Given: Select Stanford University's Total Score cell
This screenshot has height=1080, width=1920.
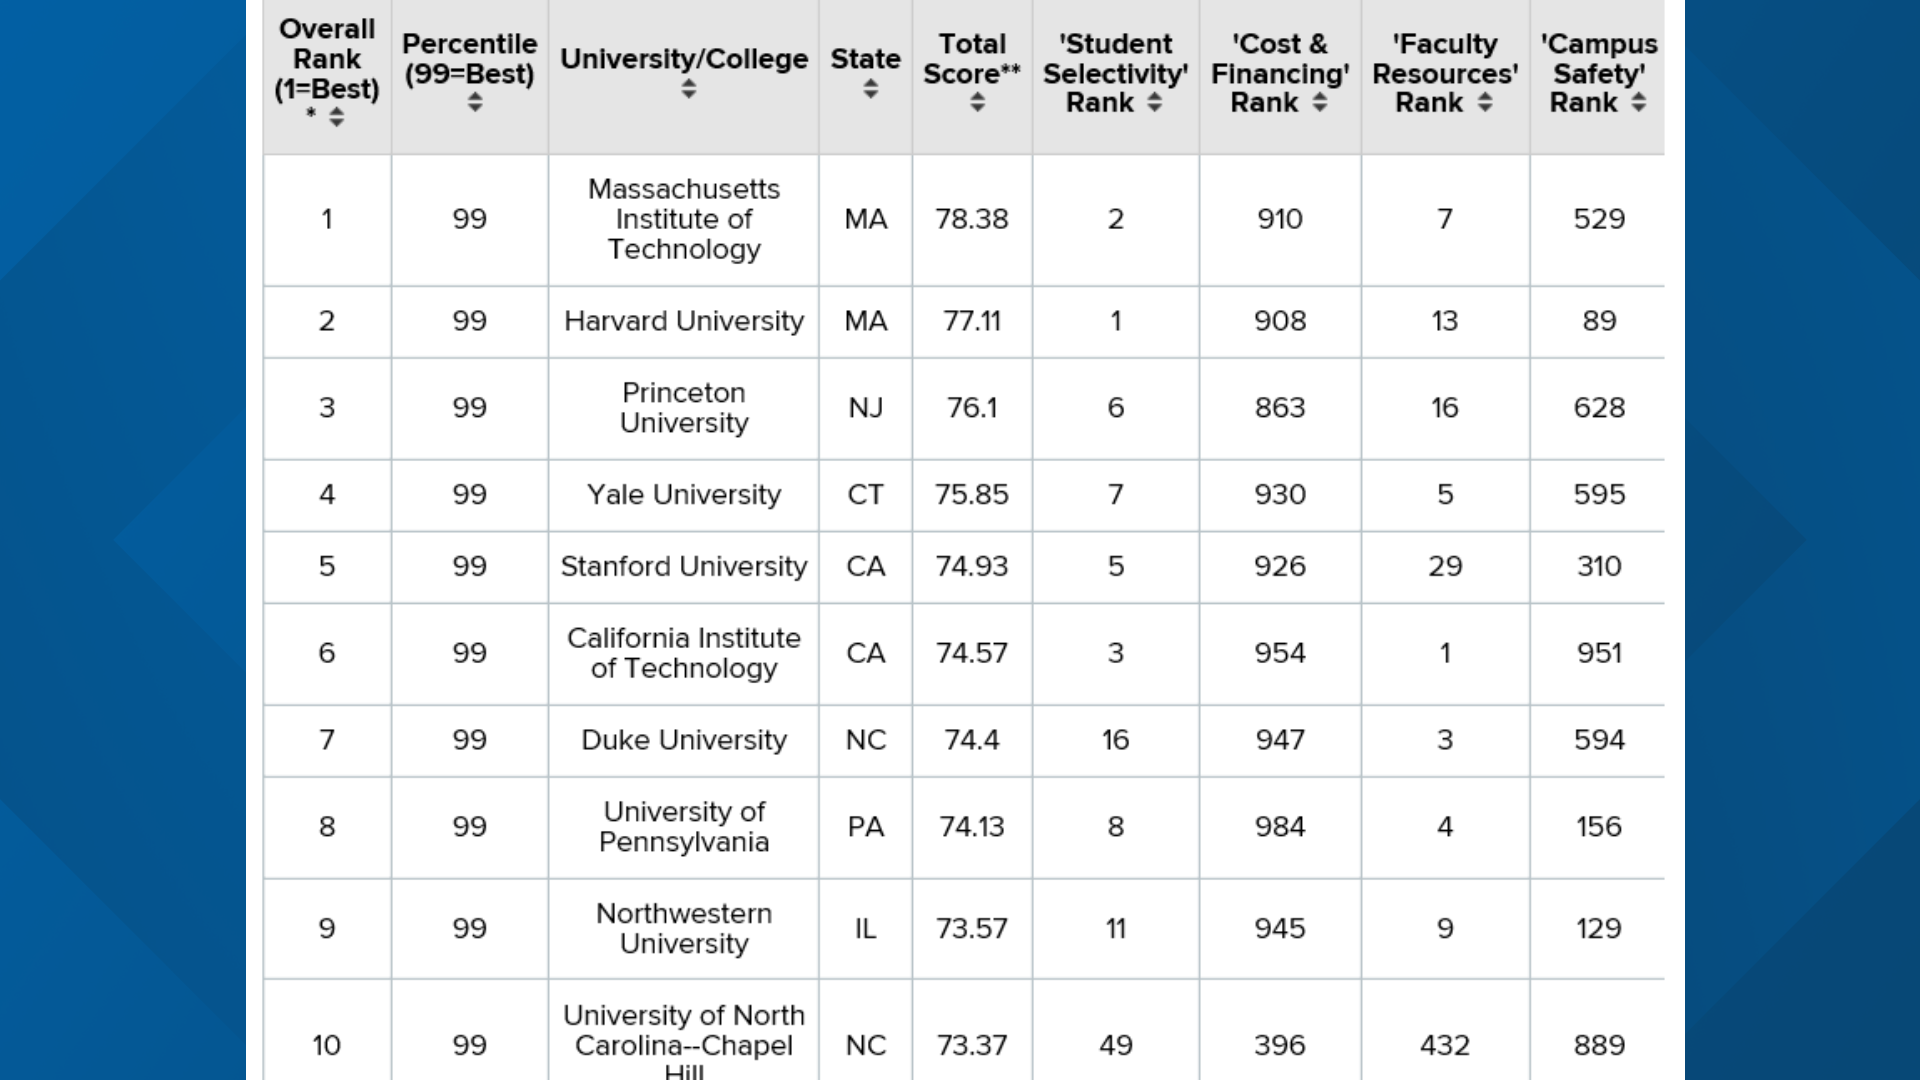Looking at the screenshot, I should click(x=971, y=566).
